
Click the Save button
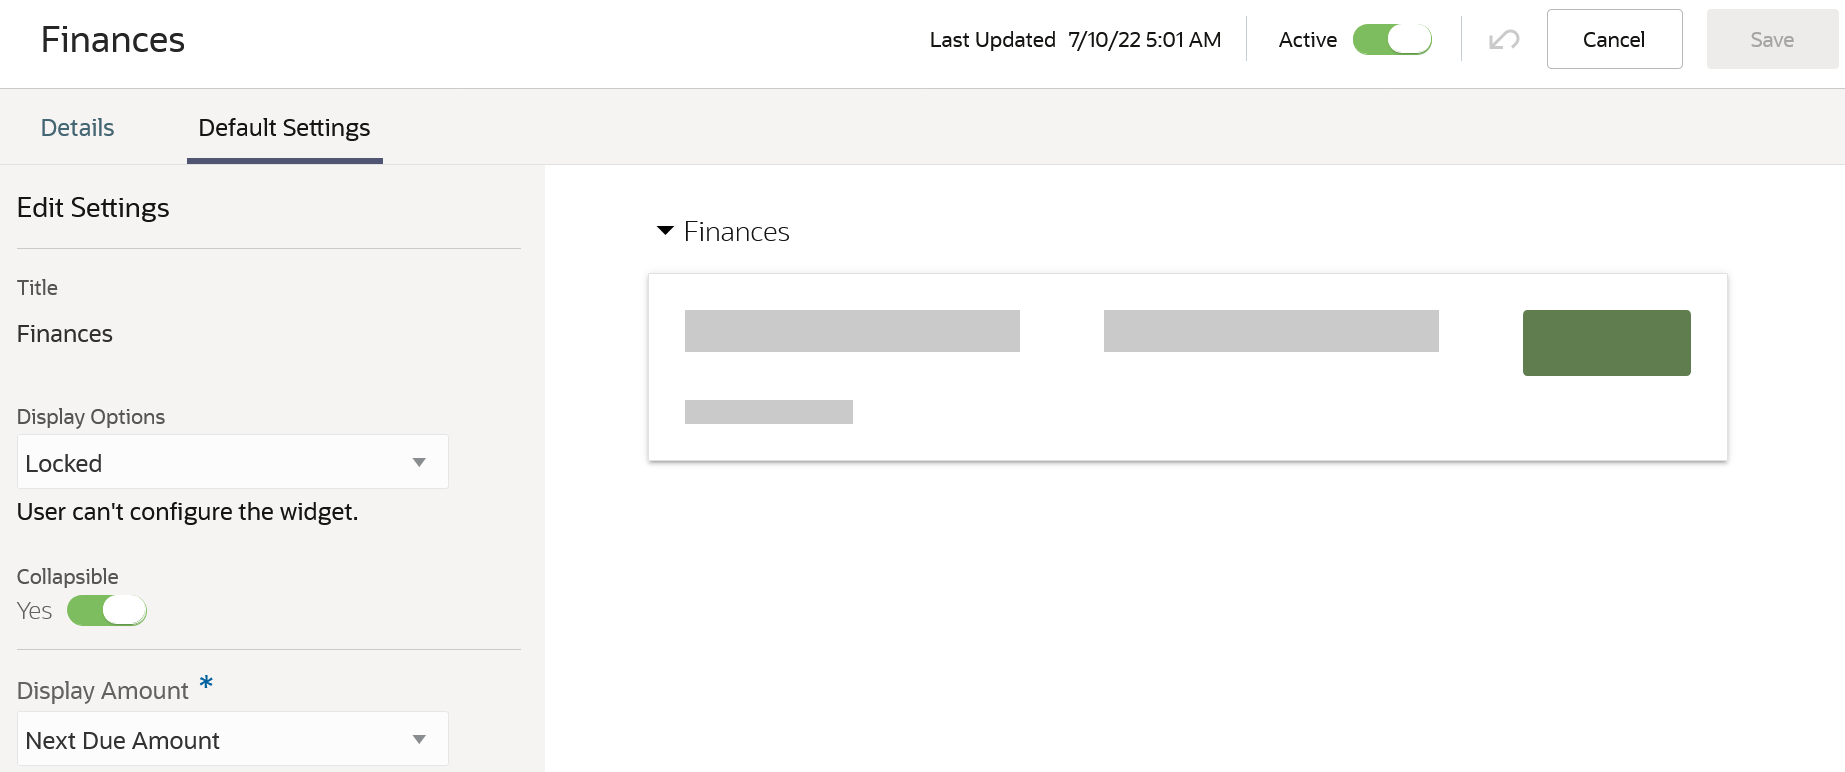point(1771,40)
